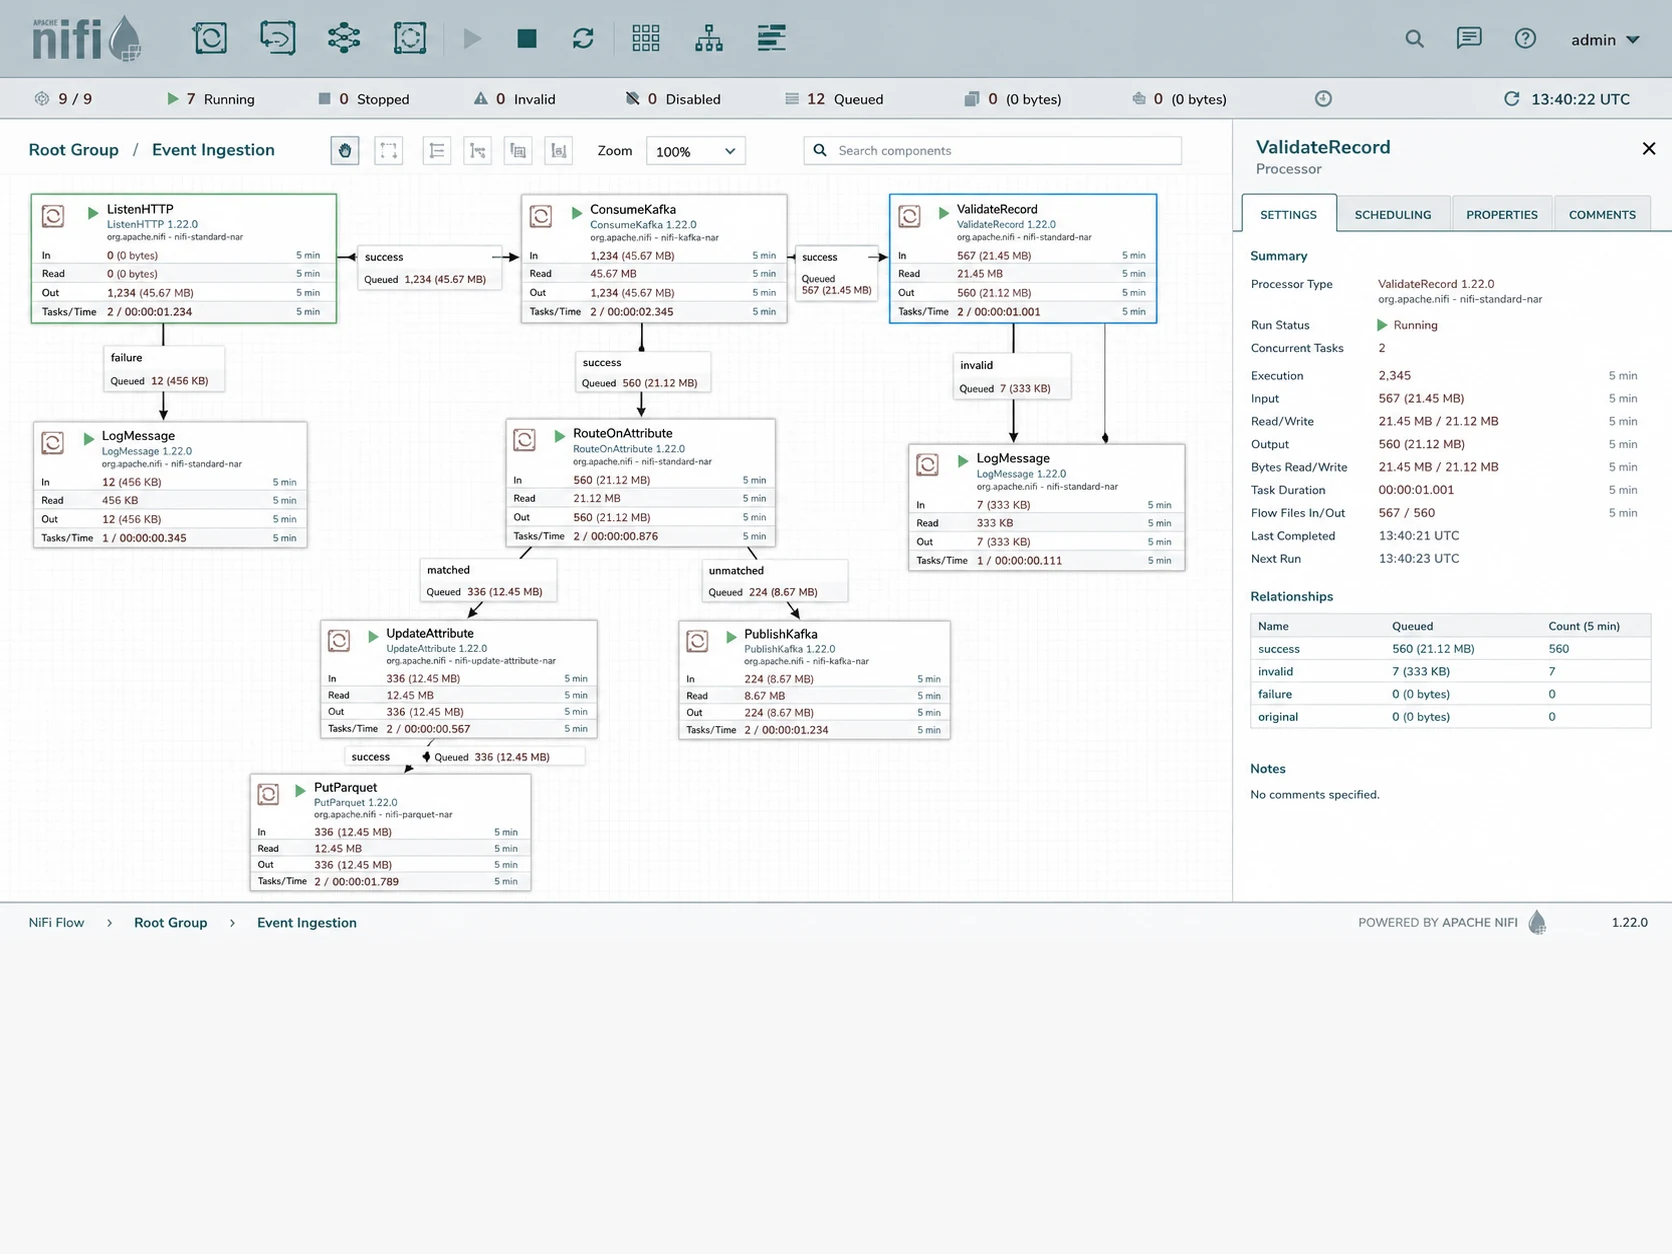Image resolution: width=1672 pixels, height=1254 pixels.
Task: Click the success row in Relationships table
Action: pos(1450,649)
